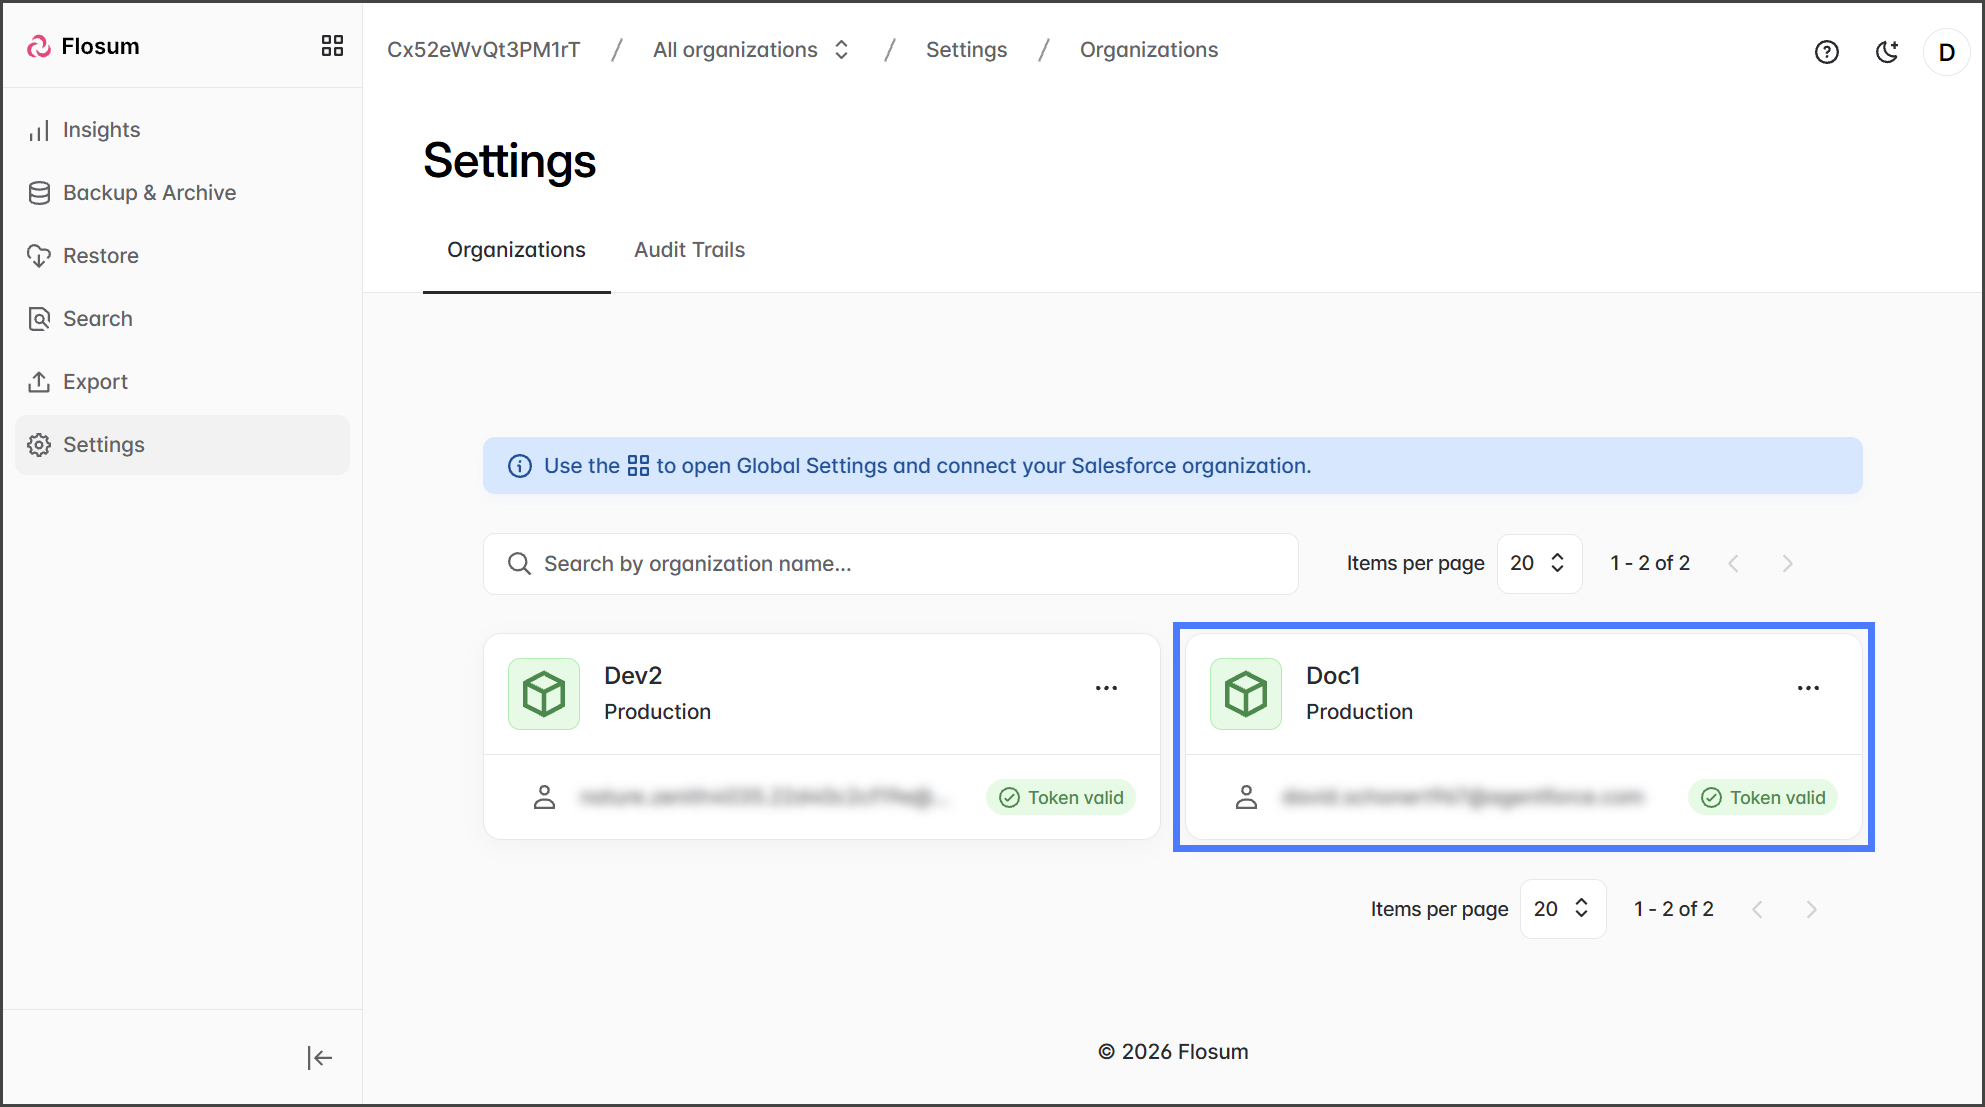This screenshot has height=1107, width=1985.
Task: Click the help question mark icon
Action: 1826,52
